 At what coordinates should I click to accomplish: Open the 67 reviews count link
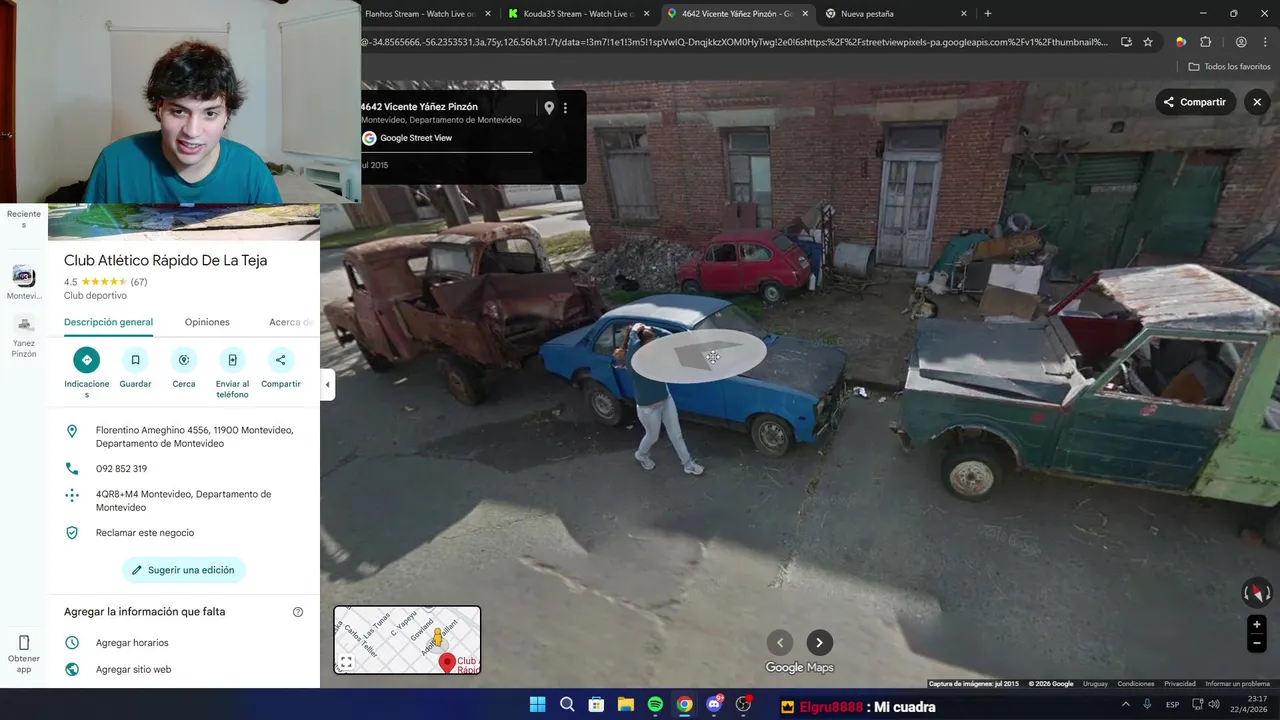coord(139,282)
